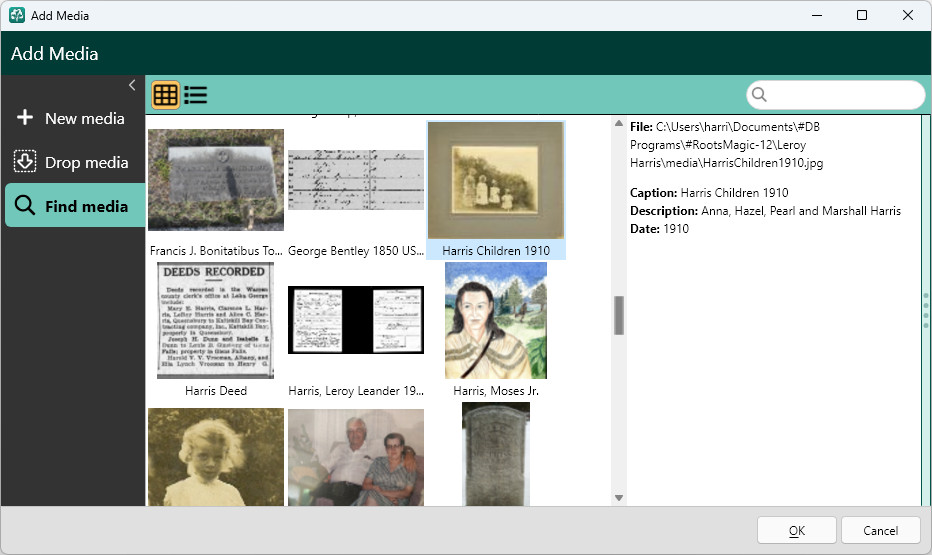Click the RootsMagic app icon in title bar

pos(17,15)
